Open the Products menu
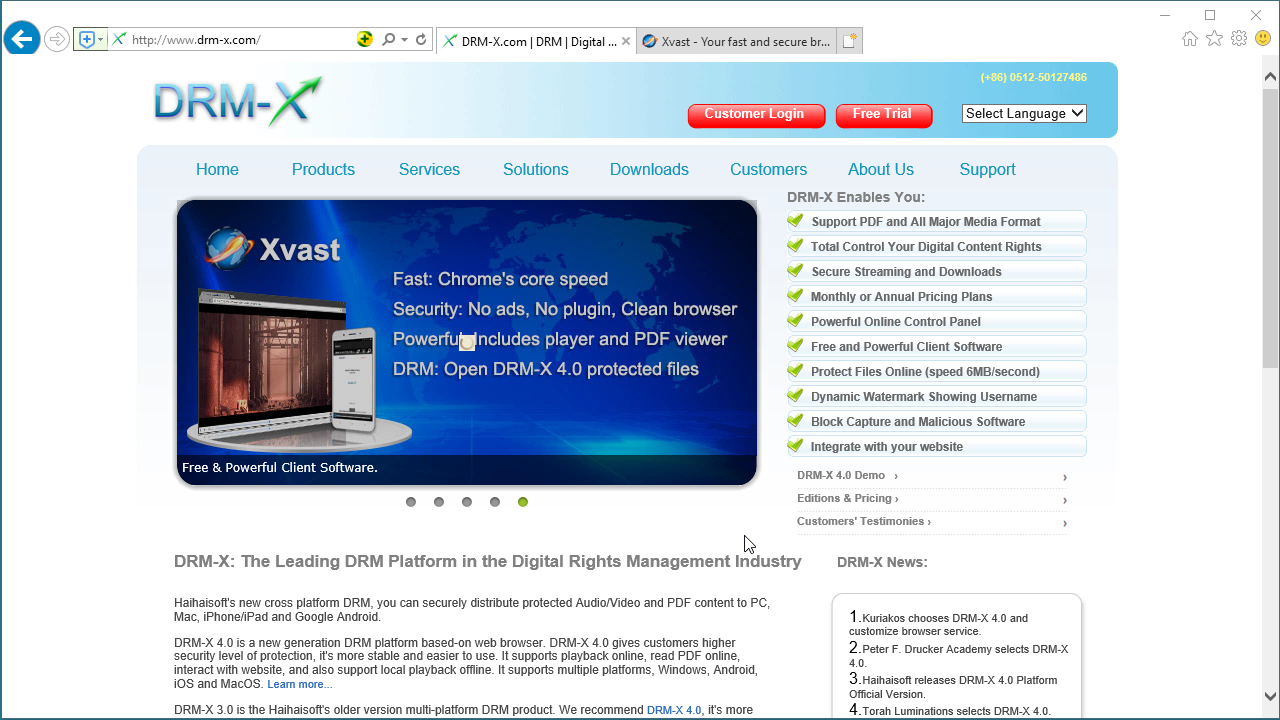1280x720 pixels. click(323, 170)
